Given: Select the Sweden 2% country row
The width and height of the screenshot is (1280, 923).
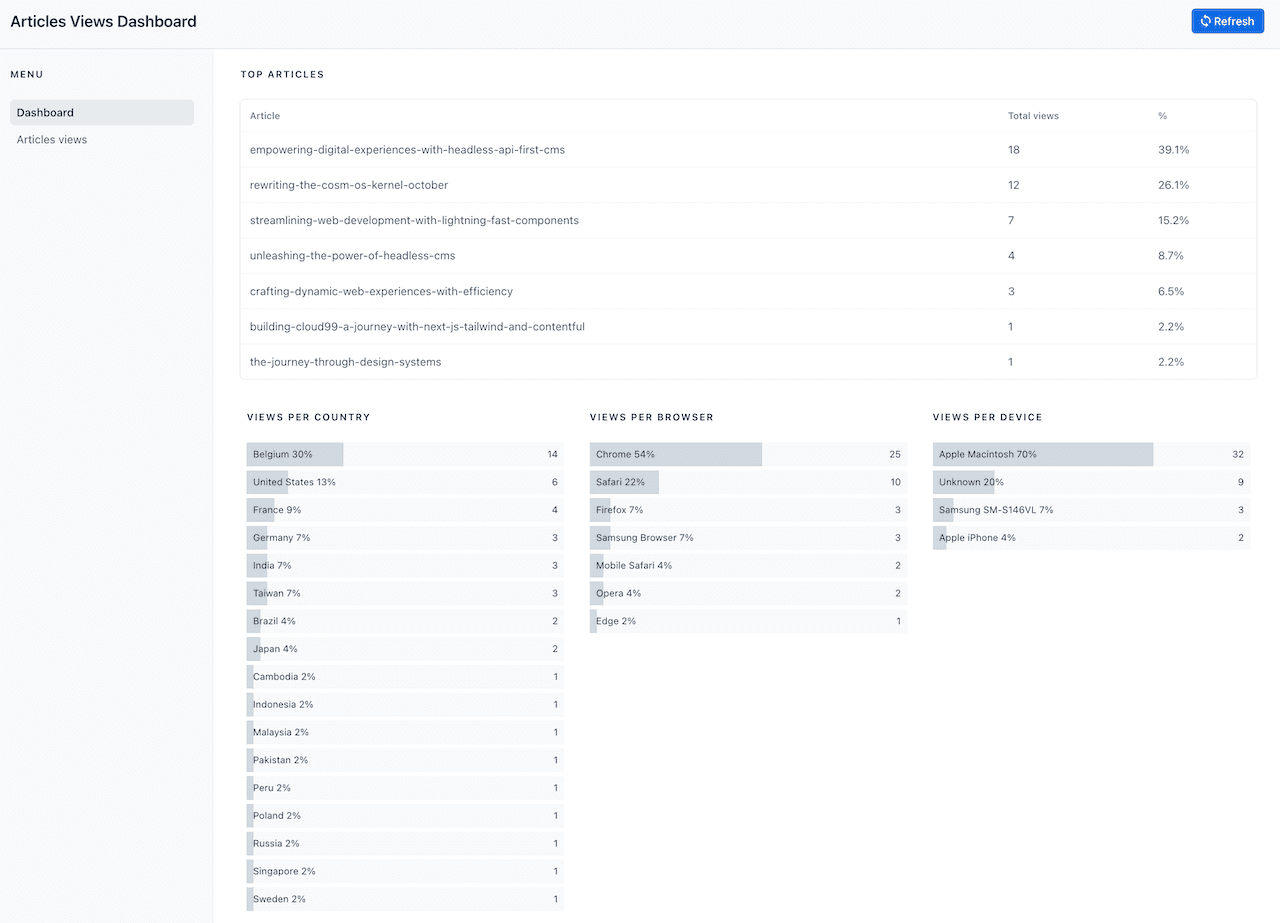Looking at the screenshot, I should [x=404, y=899].
